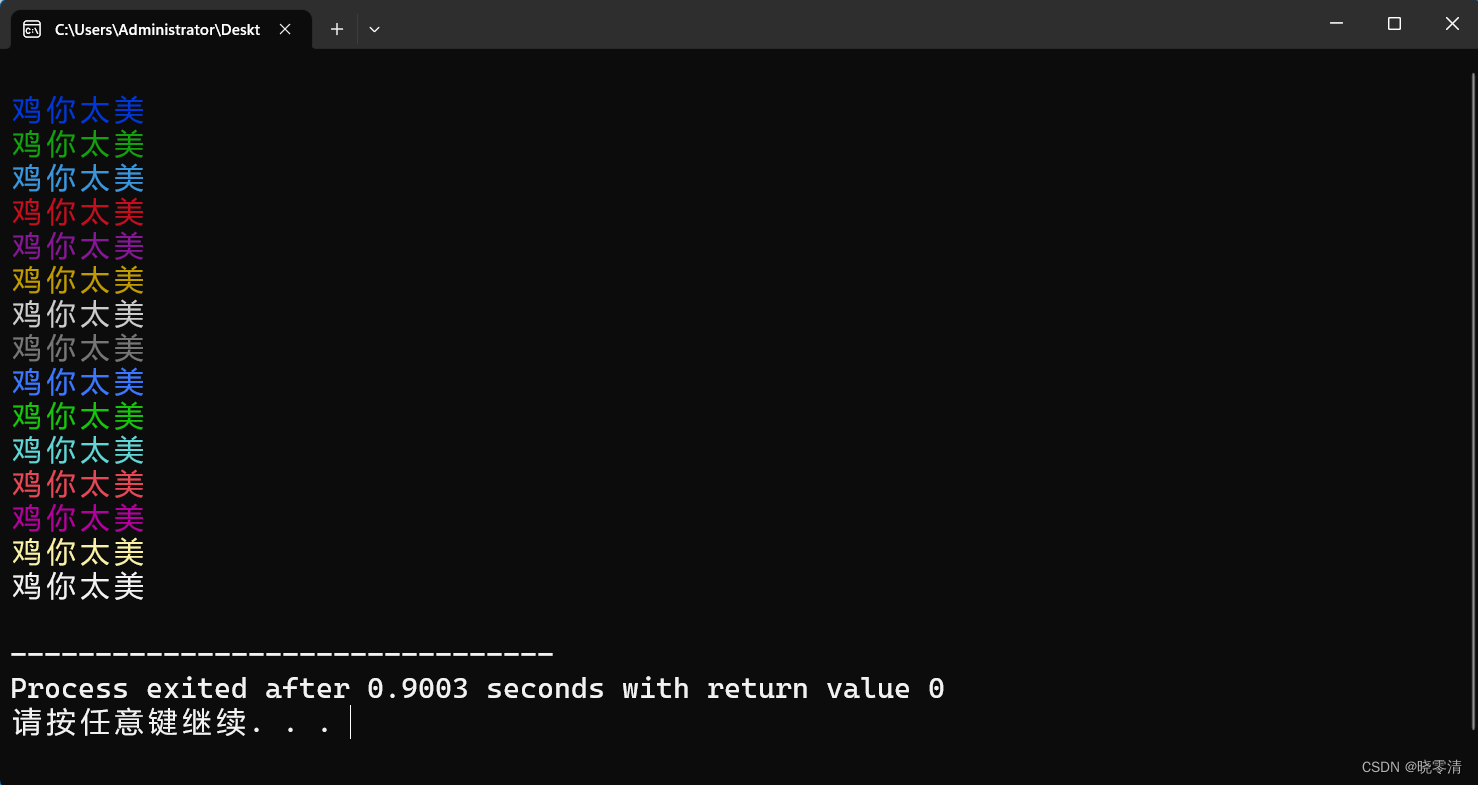Click the fourth 鸡你太美 line in dark red
This screenshot has height=785, width=1478.
coord(78,212)
